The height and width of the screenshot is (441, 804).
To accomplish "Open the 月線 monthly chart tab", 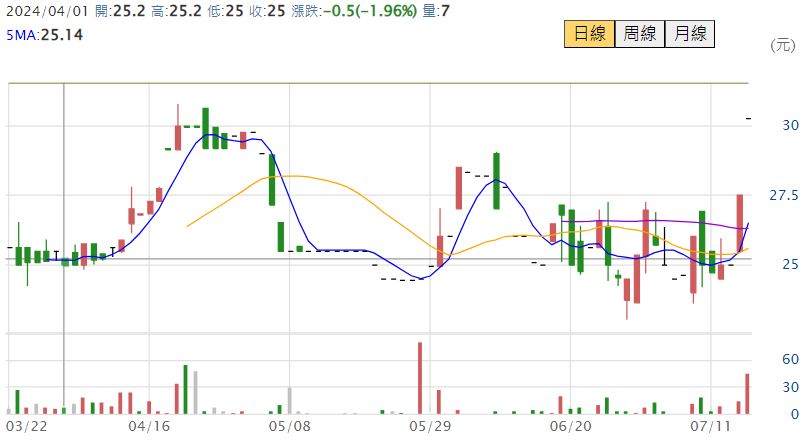I will click(689, 34).
